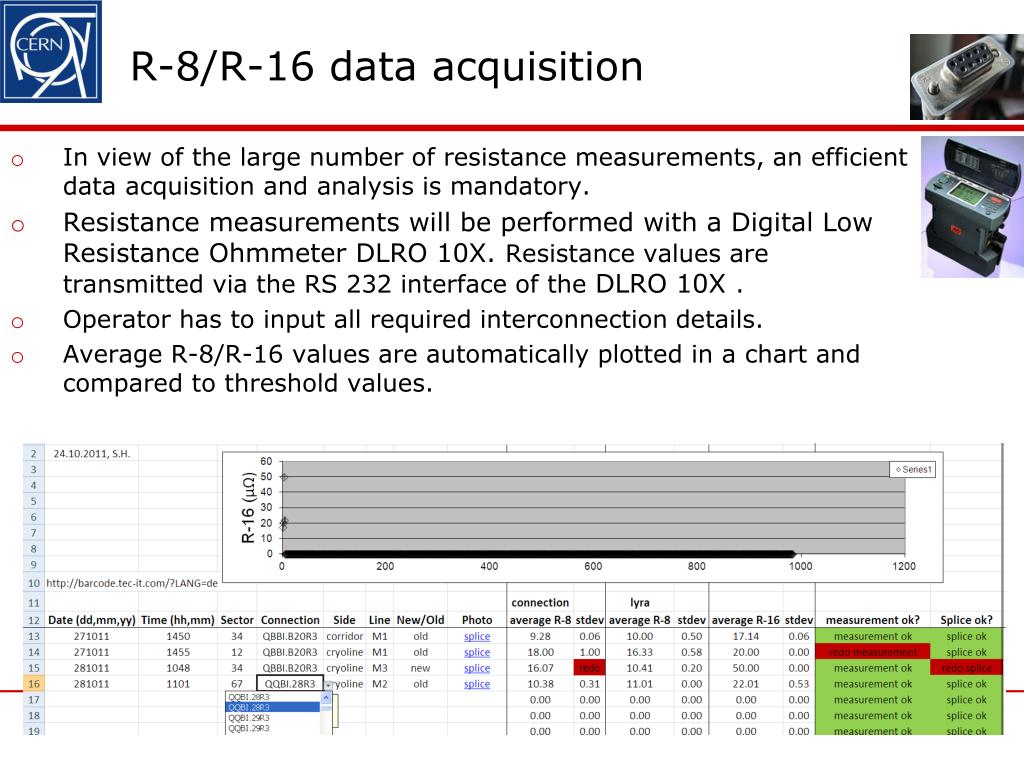Open the splice photo link in row 16
This screenshot has height=768, width=1024.
477,684
